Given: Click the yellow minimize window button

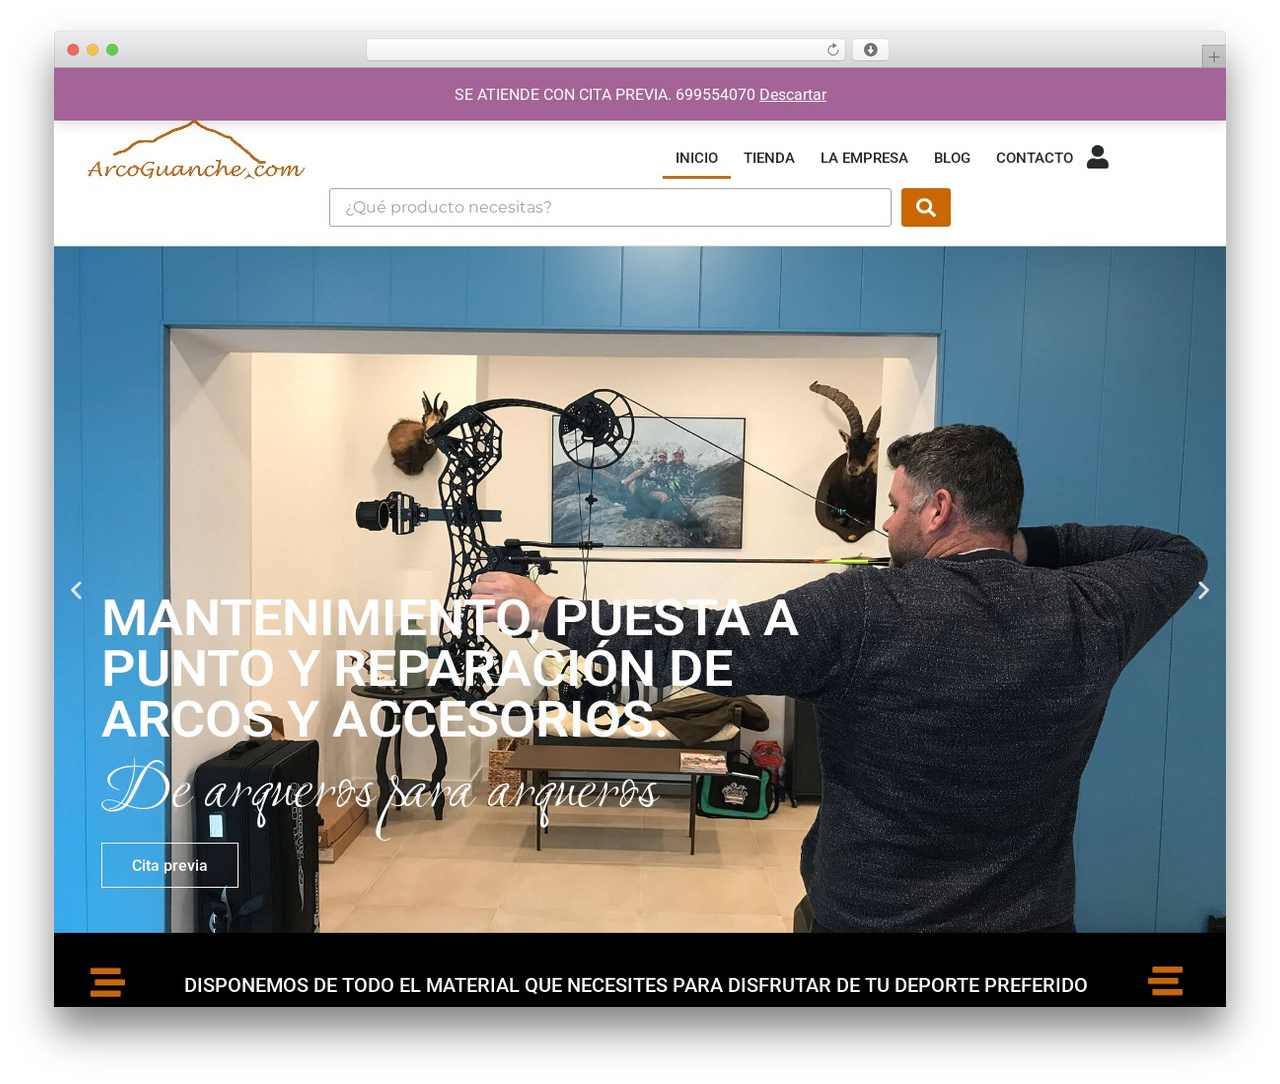Looking at the screenshot, I should tap(92, 50).
